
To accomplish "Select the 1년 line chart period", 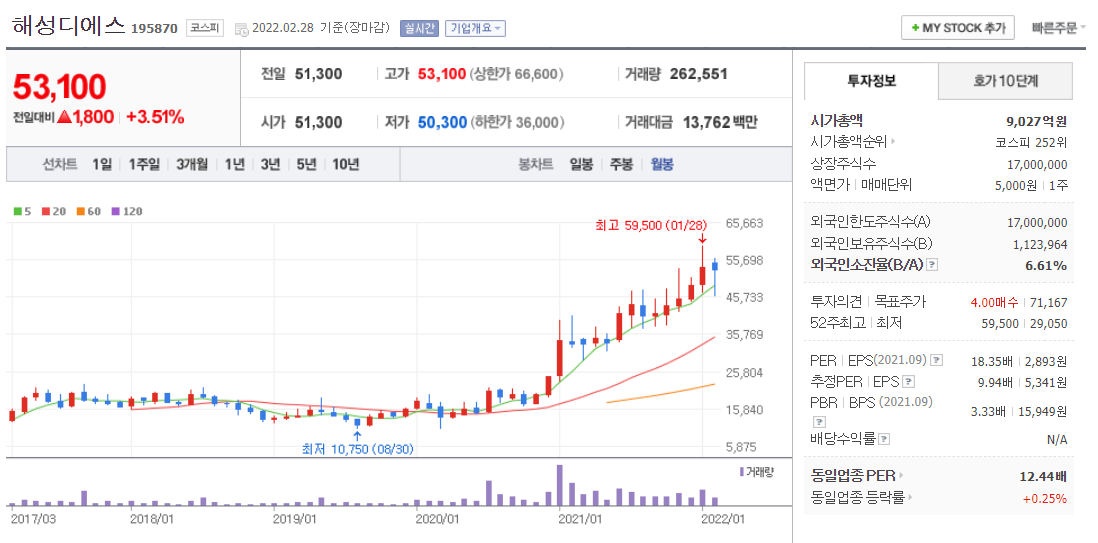I will point(235,165).
